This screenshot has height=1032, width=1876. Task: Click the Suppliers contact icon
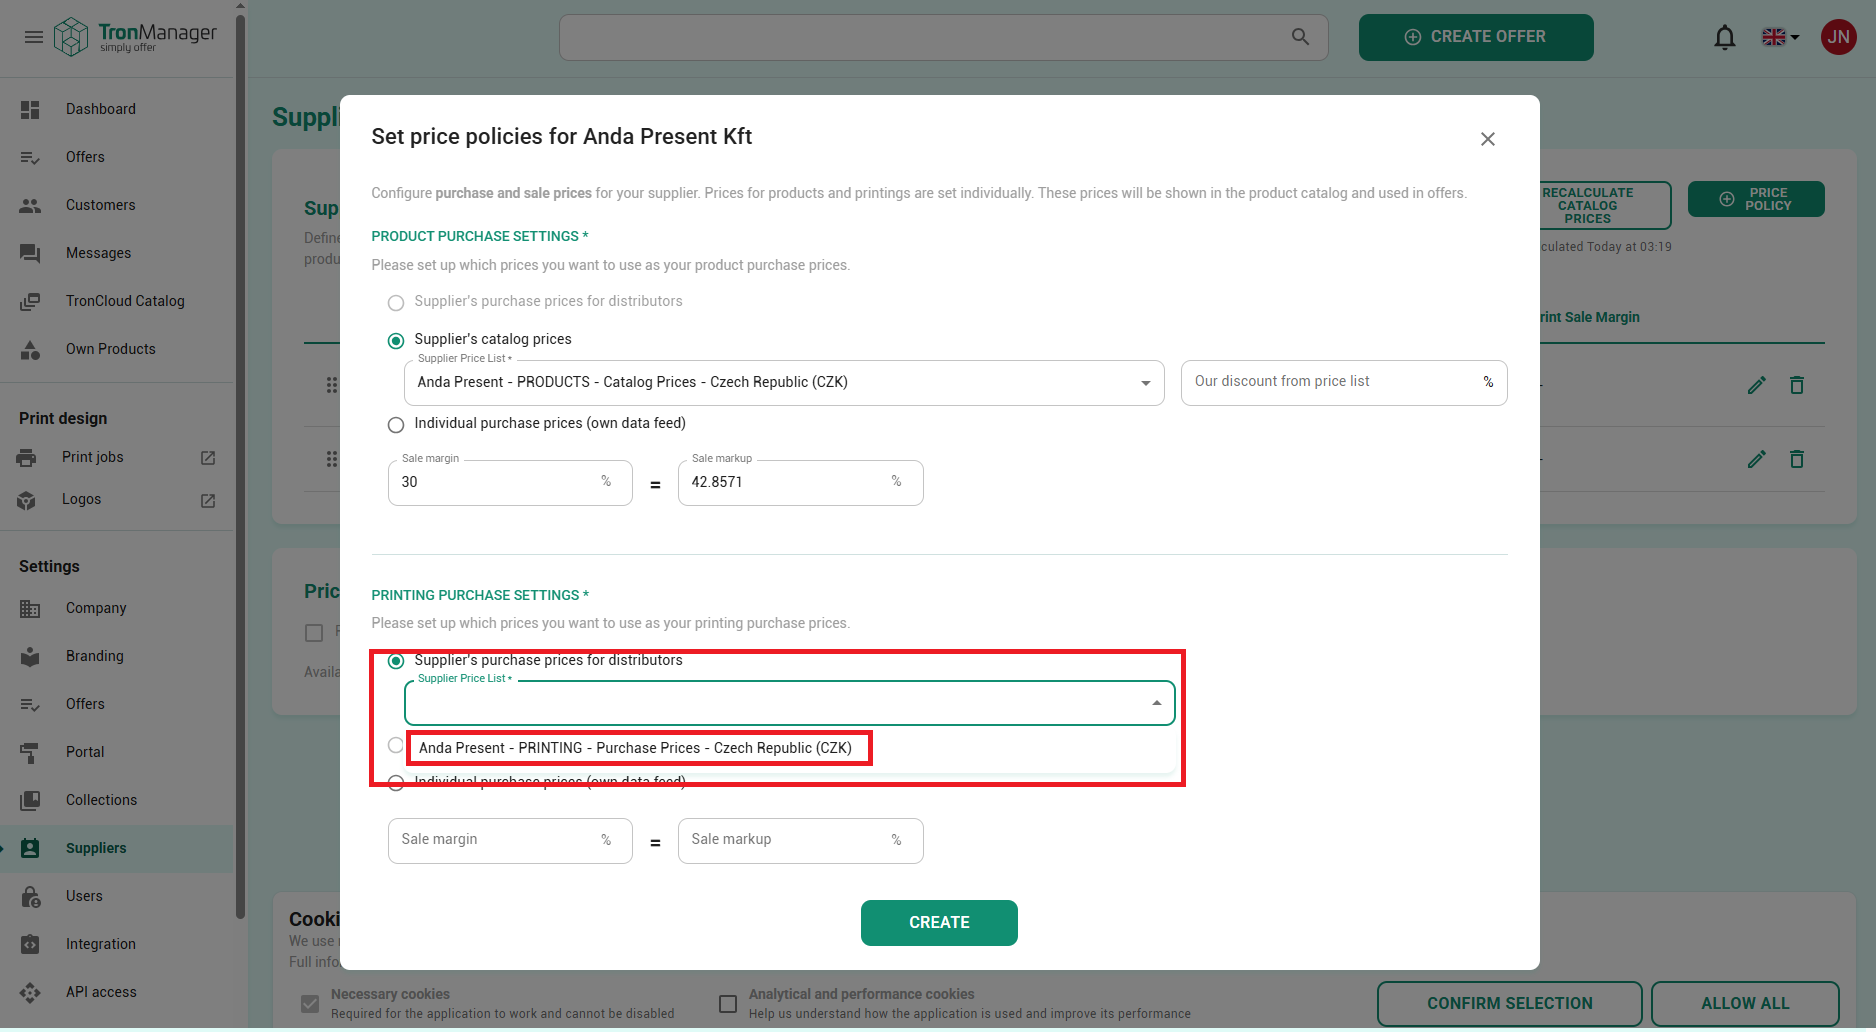[30, 849]
